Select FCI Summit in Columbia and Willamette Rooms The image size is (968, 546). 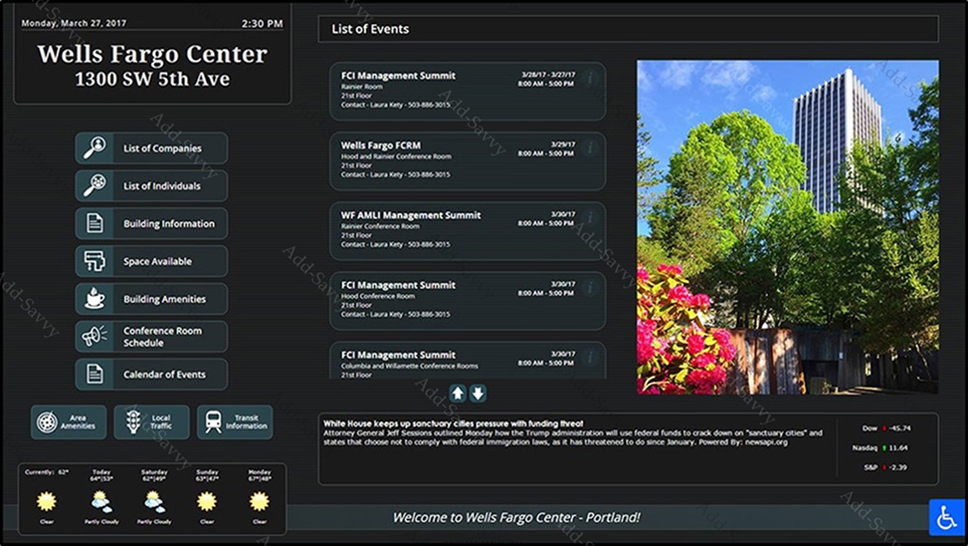tap(398, 355)
